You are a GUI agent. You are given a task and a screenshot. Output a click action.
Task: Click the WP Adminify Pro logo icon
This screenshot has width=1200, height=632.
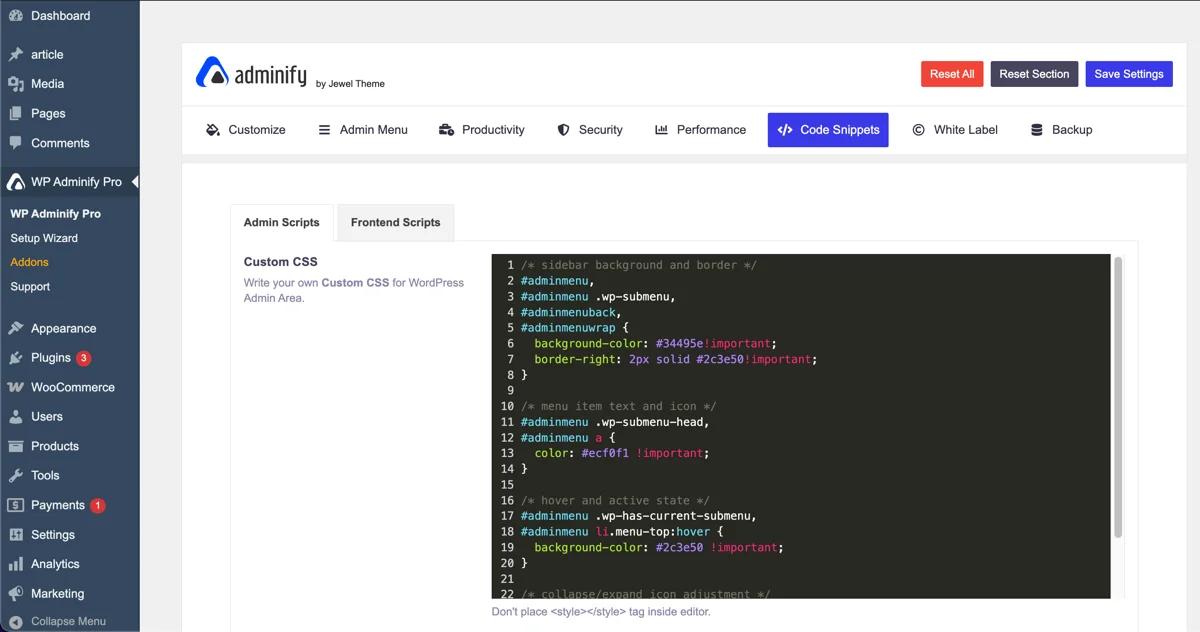pyautogui.click(x=15, y=182)
